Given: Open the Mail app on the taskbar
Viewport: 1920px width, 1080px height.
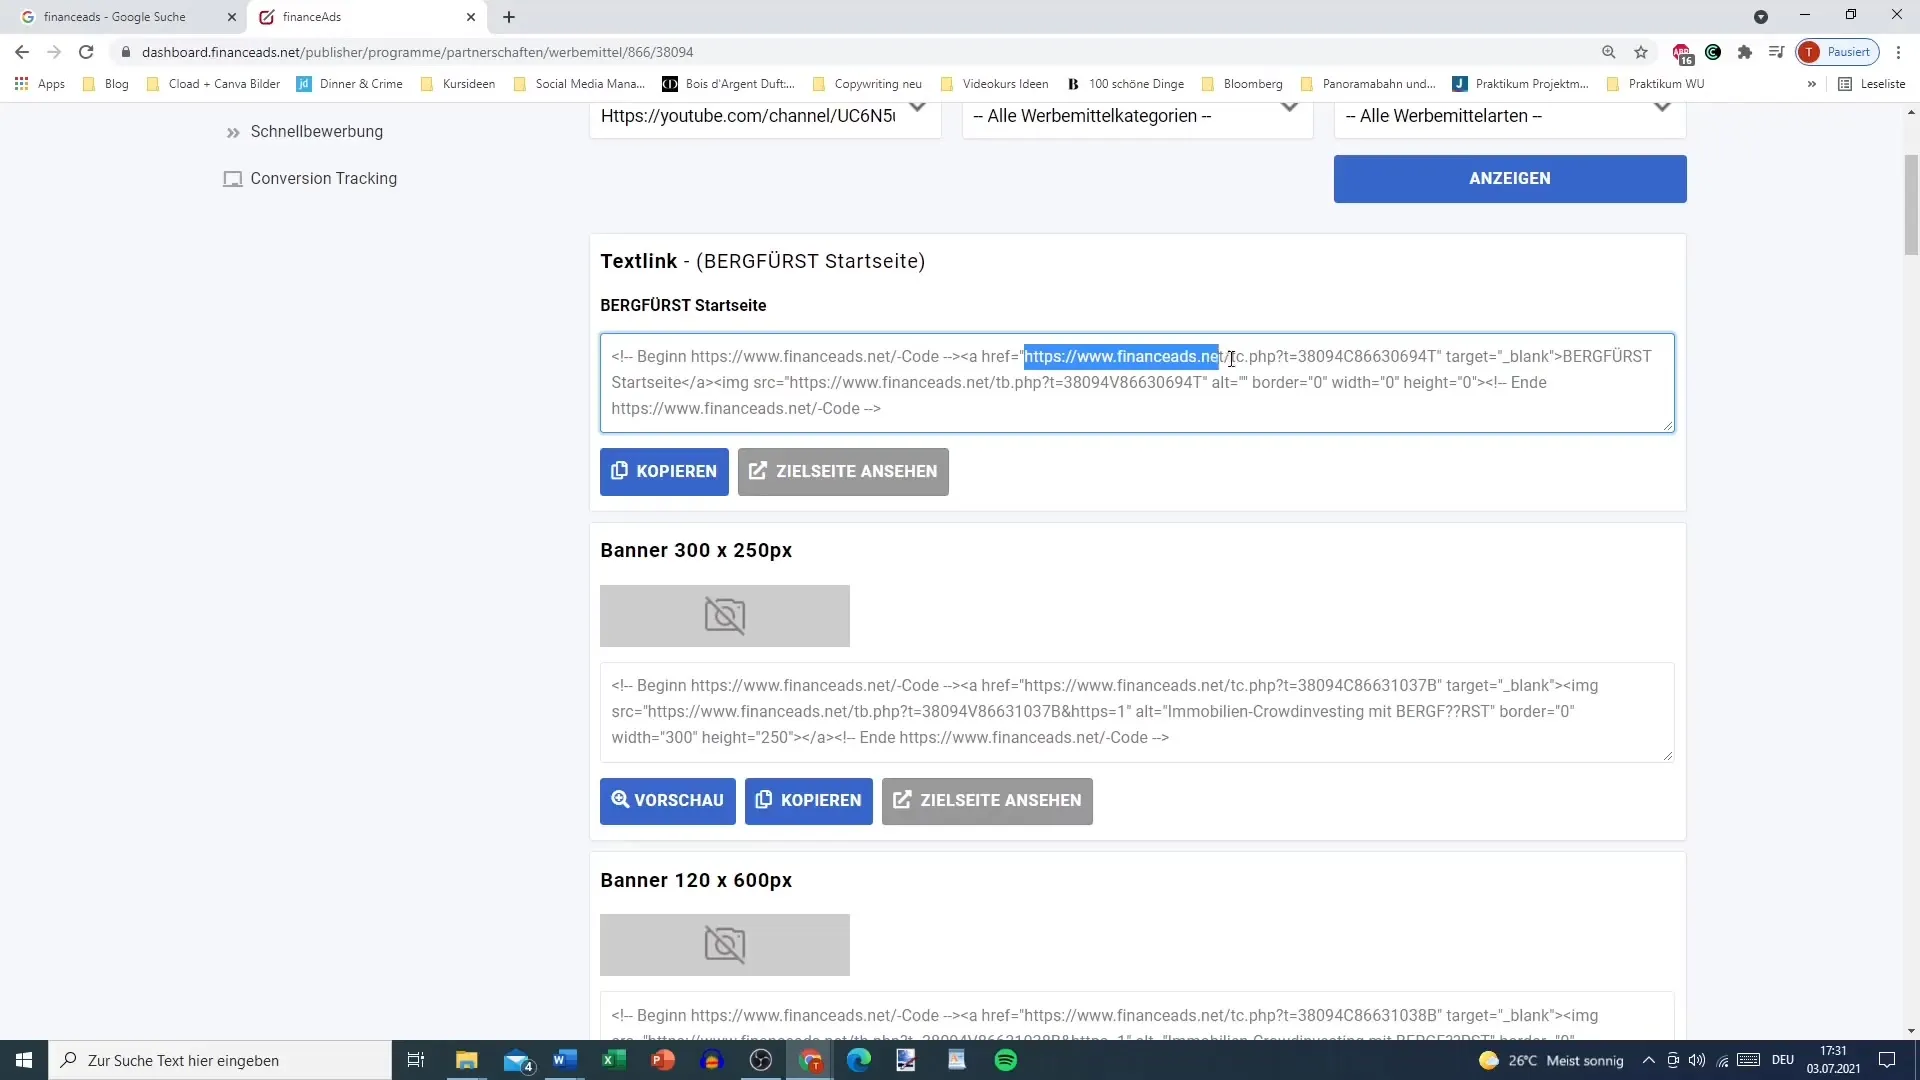Looking at the screenshot, I should coord(518,1060).
